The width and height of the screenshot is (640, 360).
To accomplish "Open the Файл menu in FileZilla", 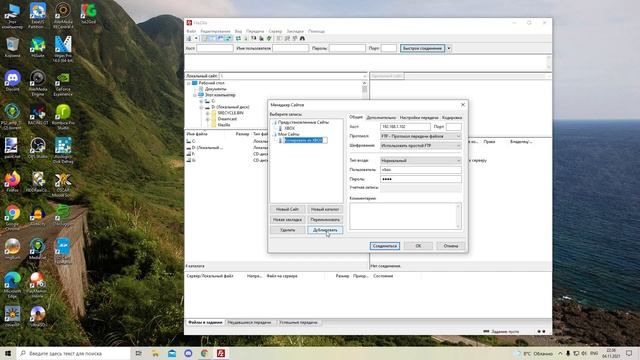I will click(191, 31).
